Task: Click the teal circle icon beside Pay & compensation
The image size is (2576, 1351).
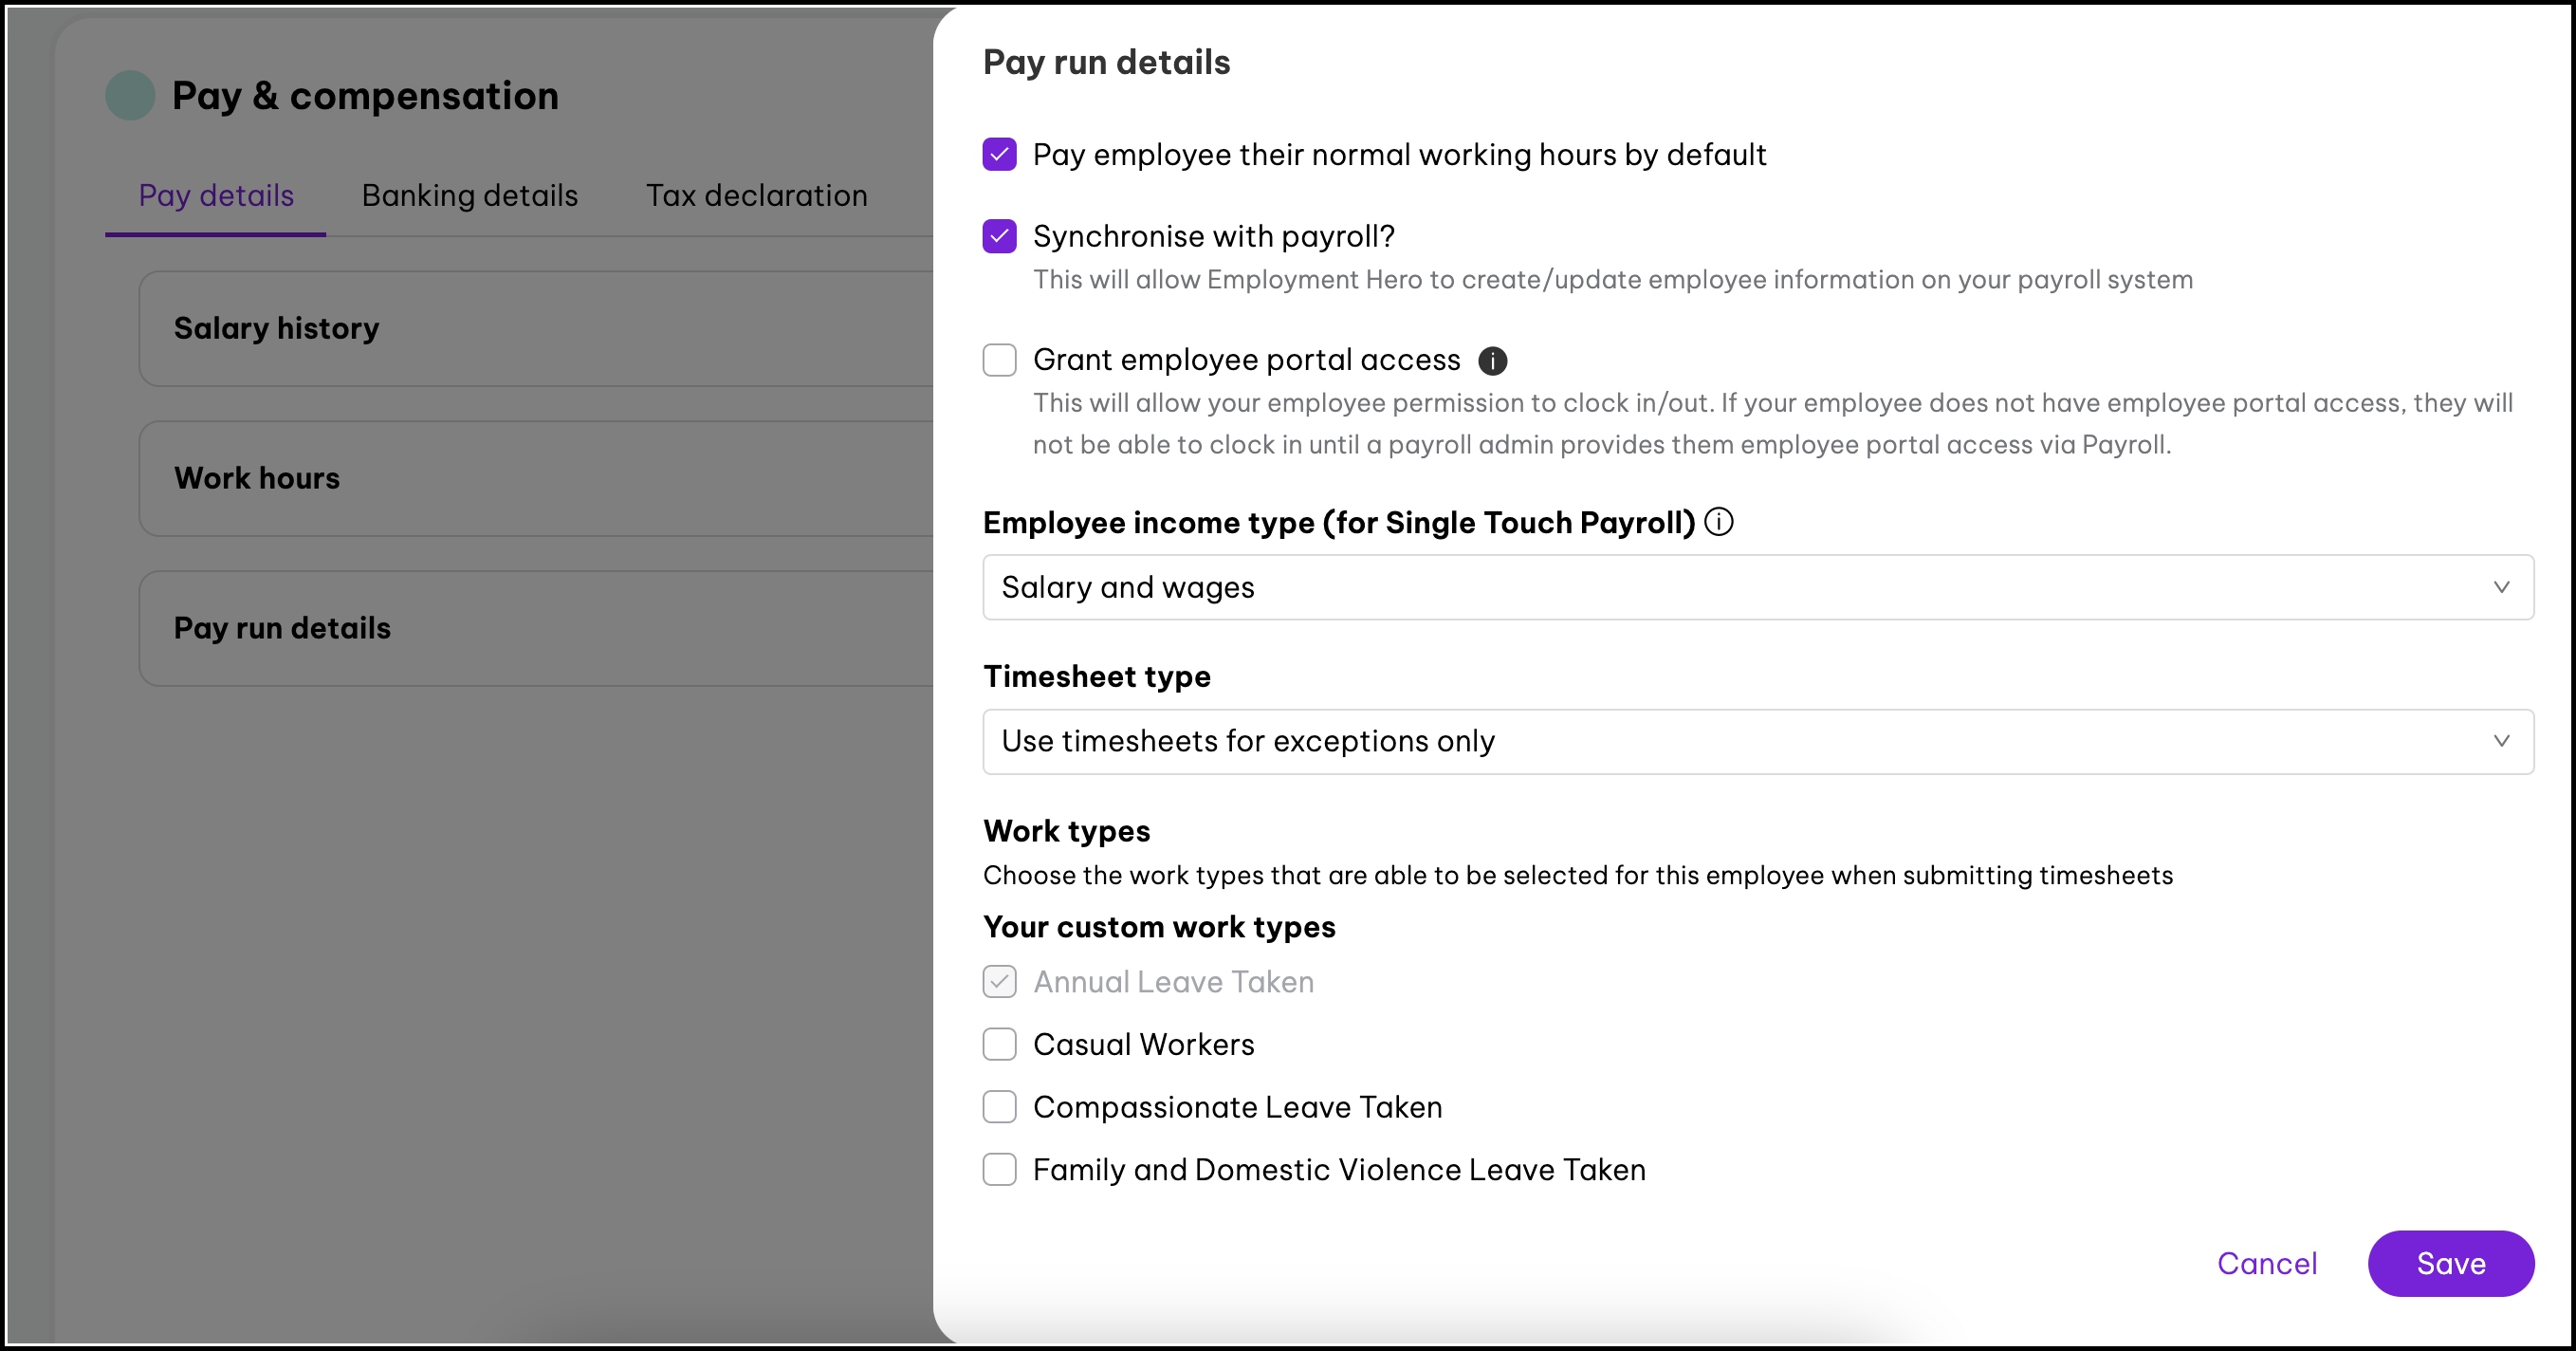Action: tap(129, 95)
